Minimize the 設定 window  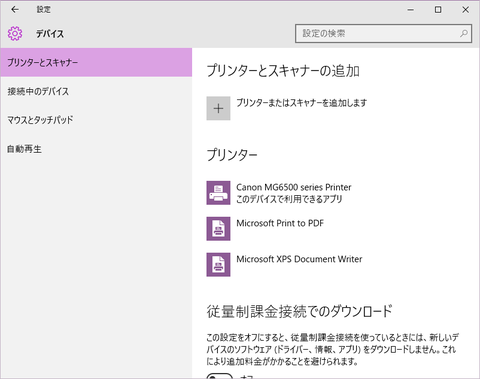tap(411, 10)
